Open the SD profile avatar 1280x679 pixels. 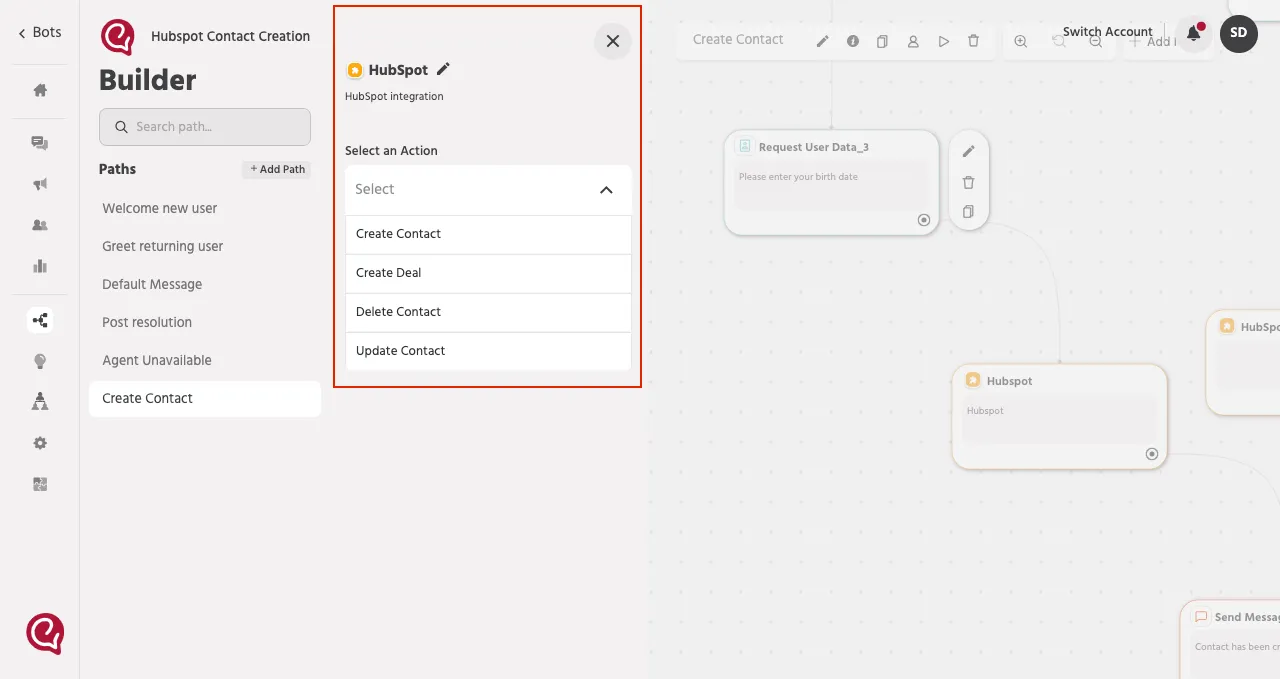point(1239,33)
